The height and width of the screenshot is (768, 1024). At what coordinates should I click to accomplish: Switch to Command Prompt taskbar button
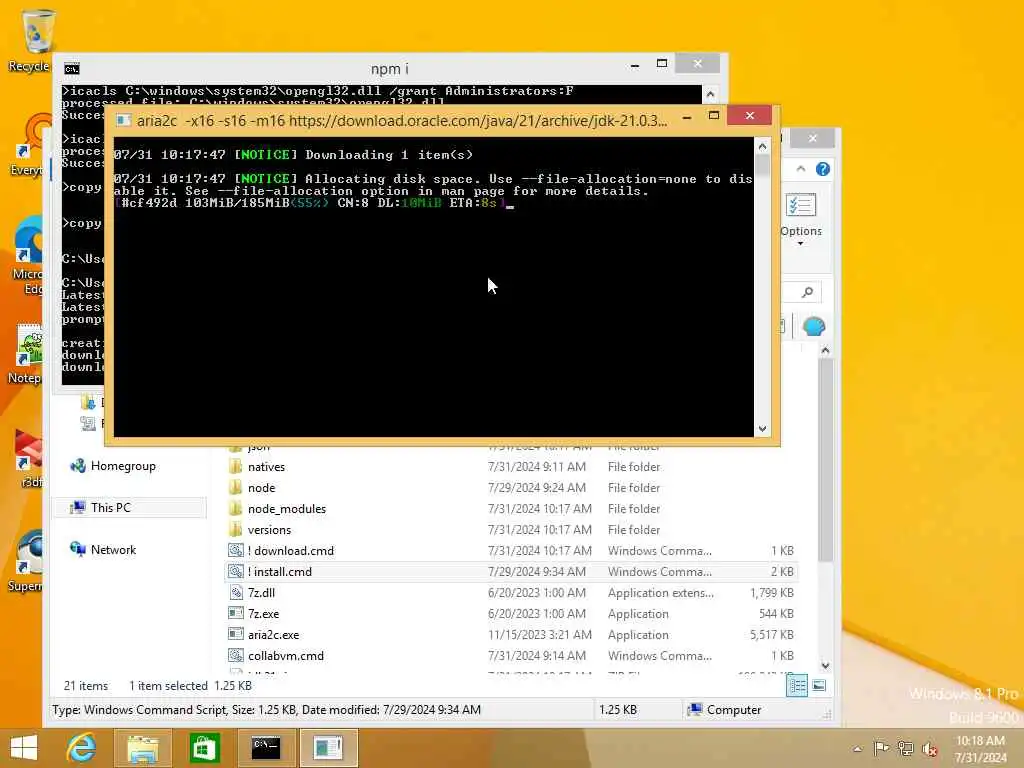(x=266, y=748)
